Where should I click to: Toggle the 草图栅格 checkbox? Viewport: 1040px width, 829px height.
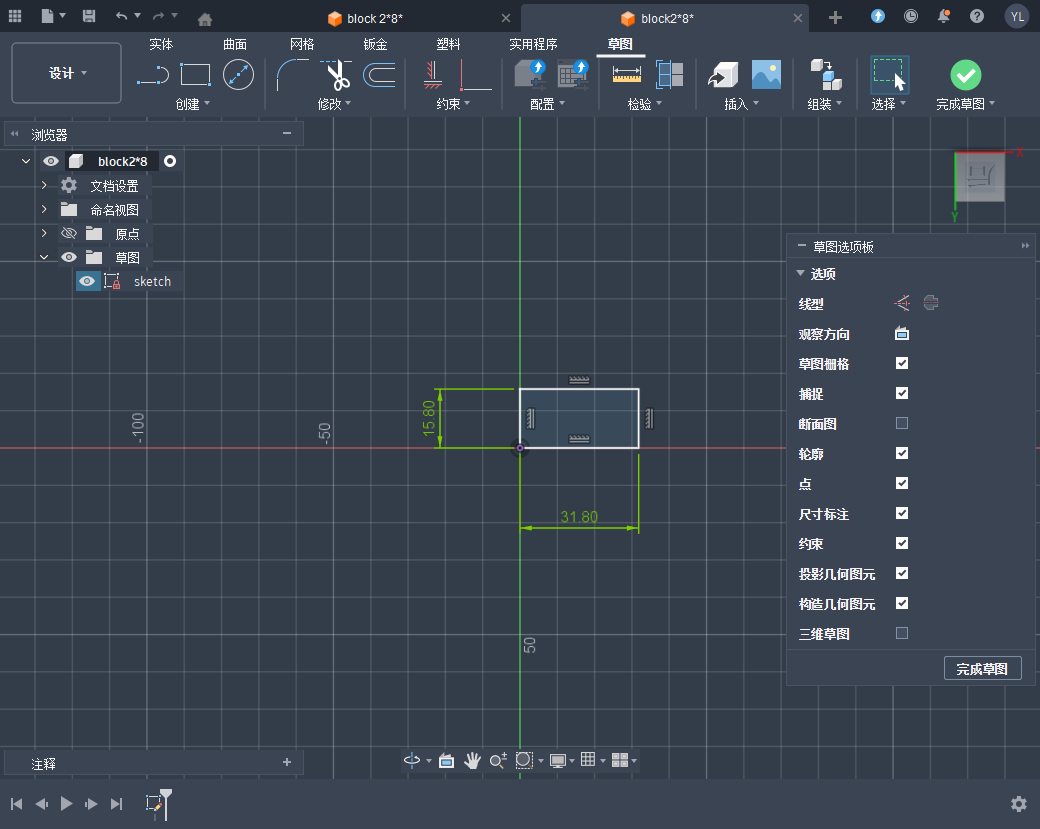(902, 363)
